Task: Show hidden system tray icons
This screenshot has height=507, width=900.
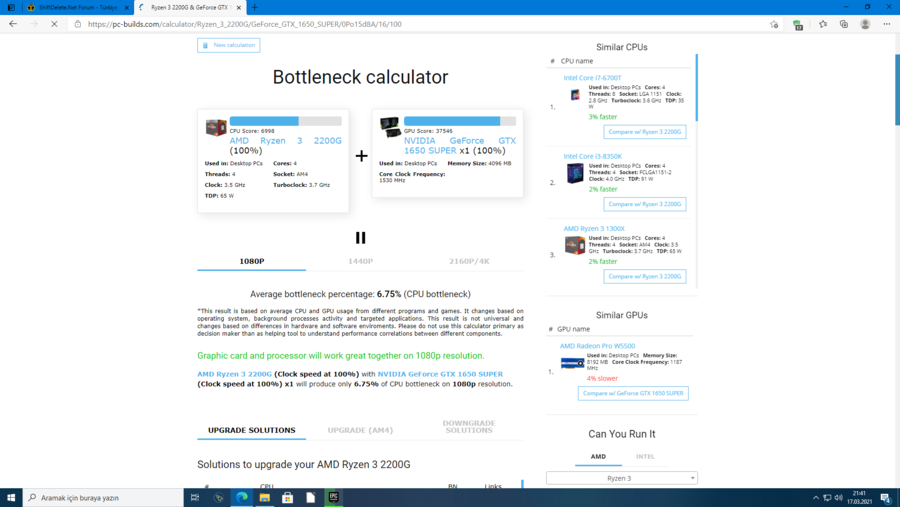Action: click(x=816, y=498)
